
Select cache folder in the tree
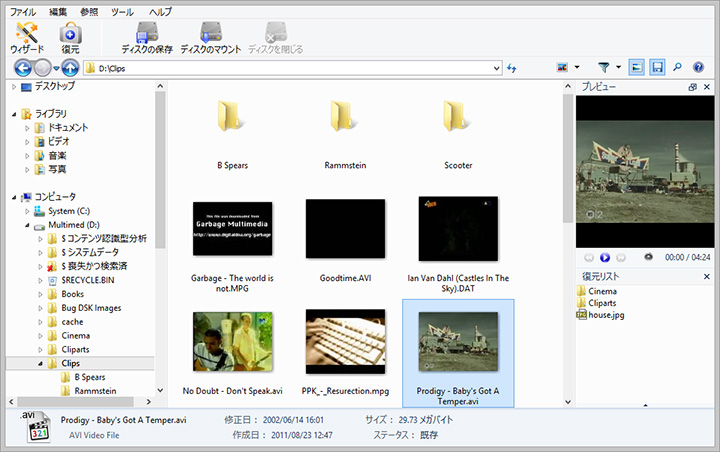click(x=72, y=322)
